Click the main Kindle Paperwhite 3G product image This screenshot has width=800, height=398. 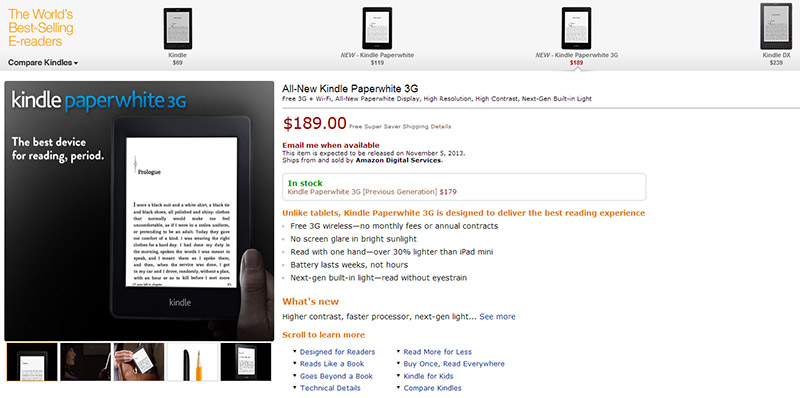coord(139,211)
